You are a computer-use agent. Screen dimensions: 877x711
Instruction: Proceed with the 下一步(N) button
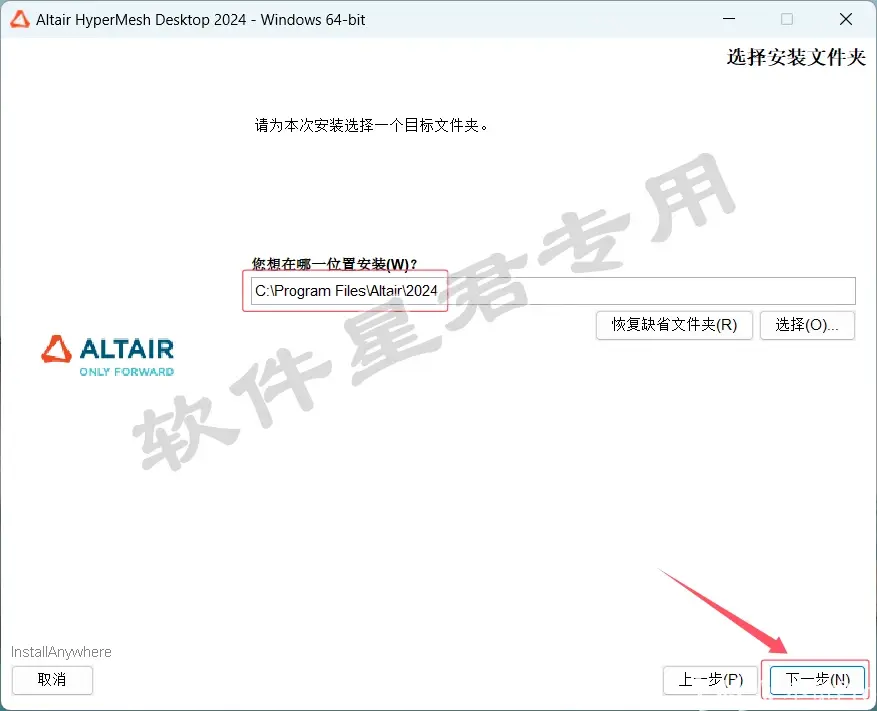[x=818, y=680]
